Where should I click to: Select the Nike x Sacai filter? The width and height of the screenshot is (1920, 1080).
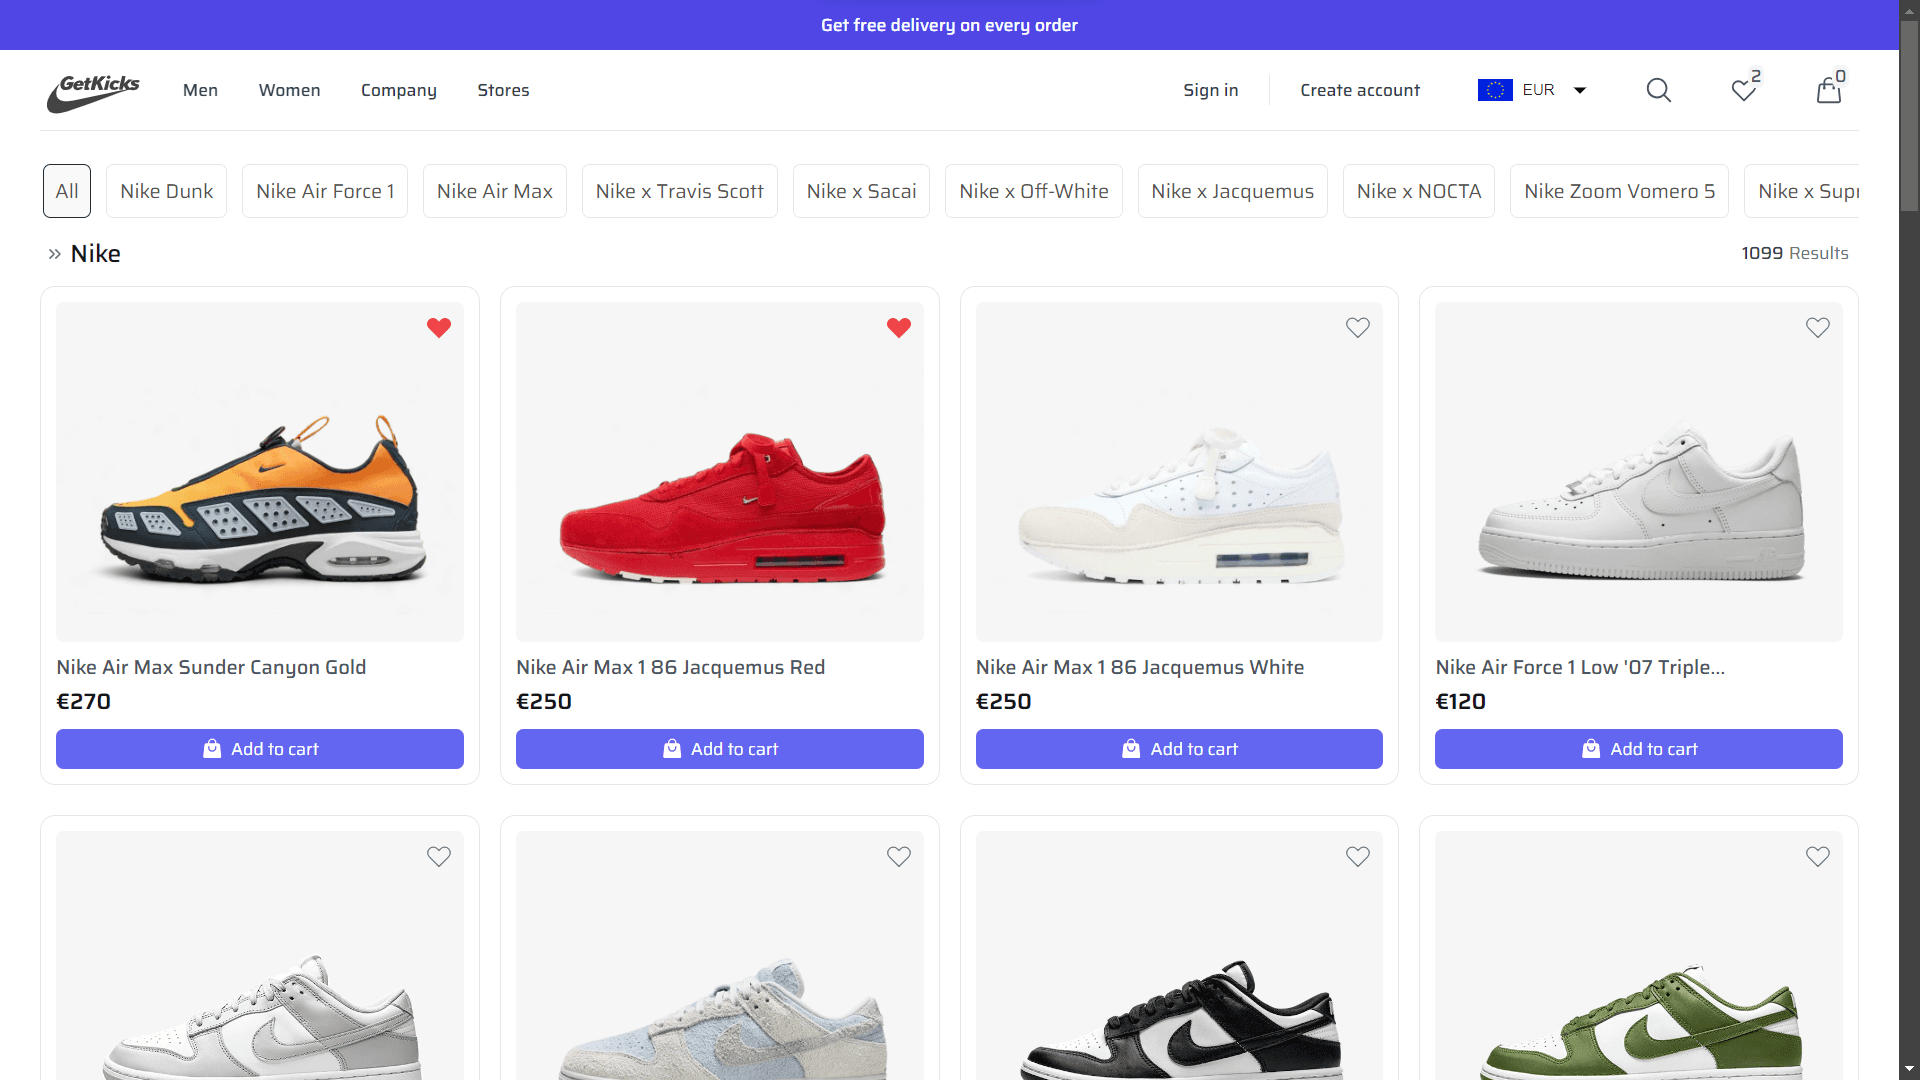(x=862, y=191)
